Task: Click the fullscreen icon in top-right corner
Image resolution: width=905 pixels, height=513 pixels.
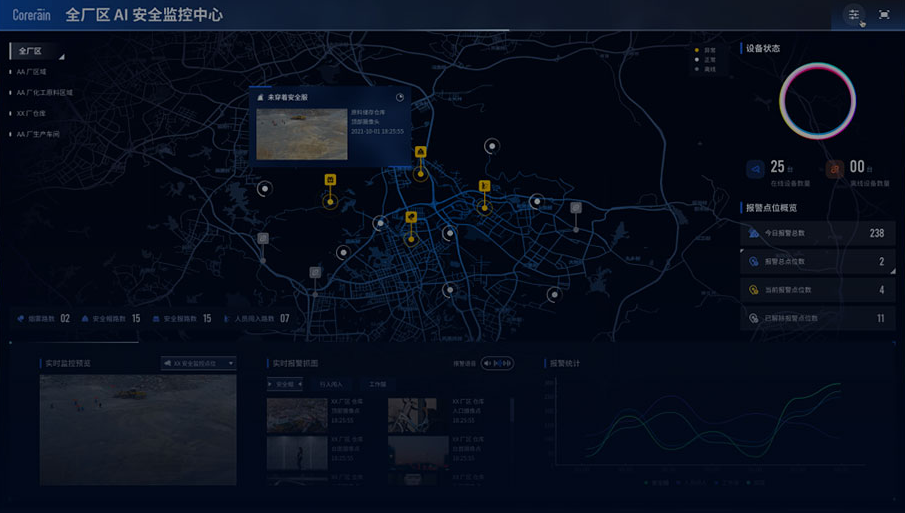Action: pyautogui.click(x=884, y=14)
